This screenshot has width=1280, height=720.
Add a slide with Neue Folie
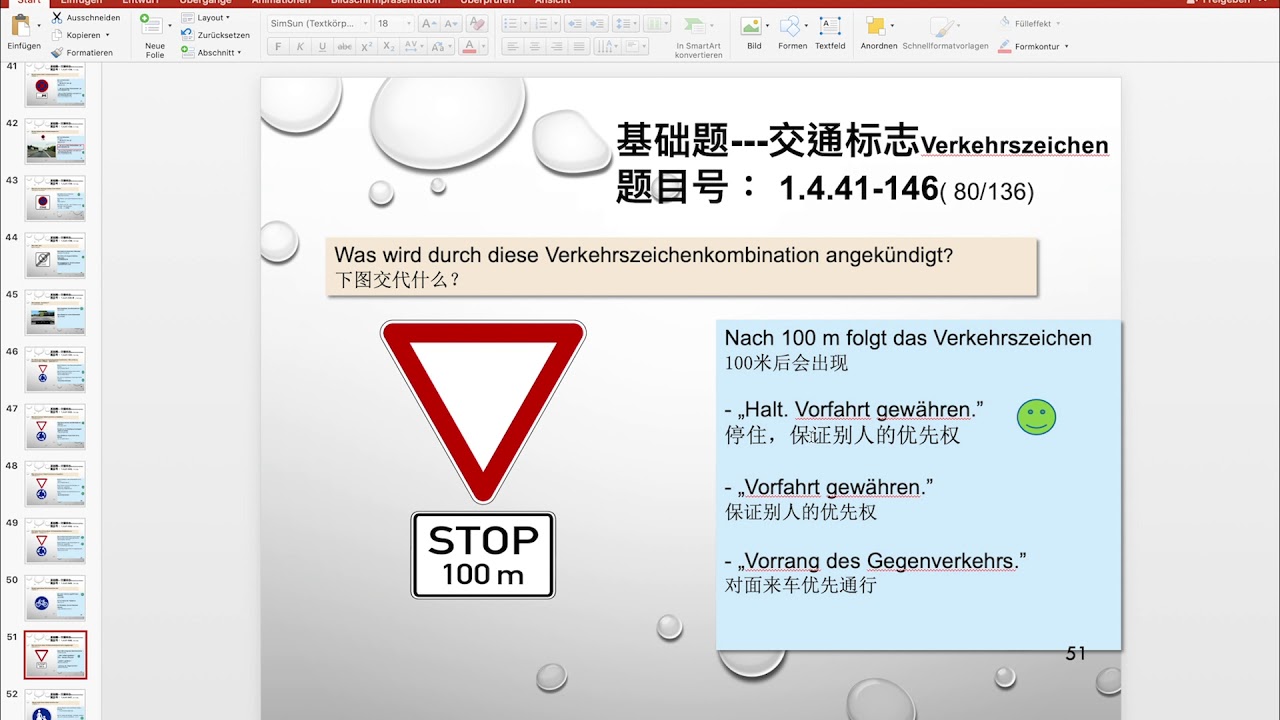pyautogui.click(x=154, y=36)
